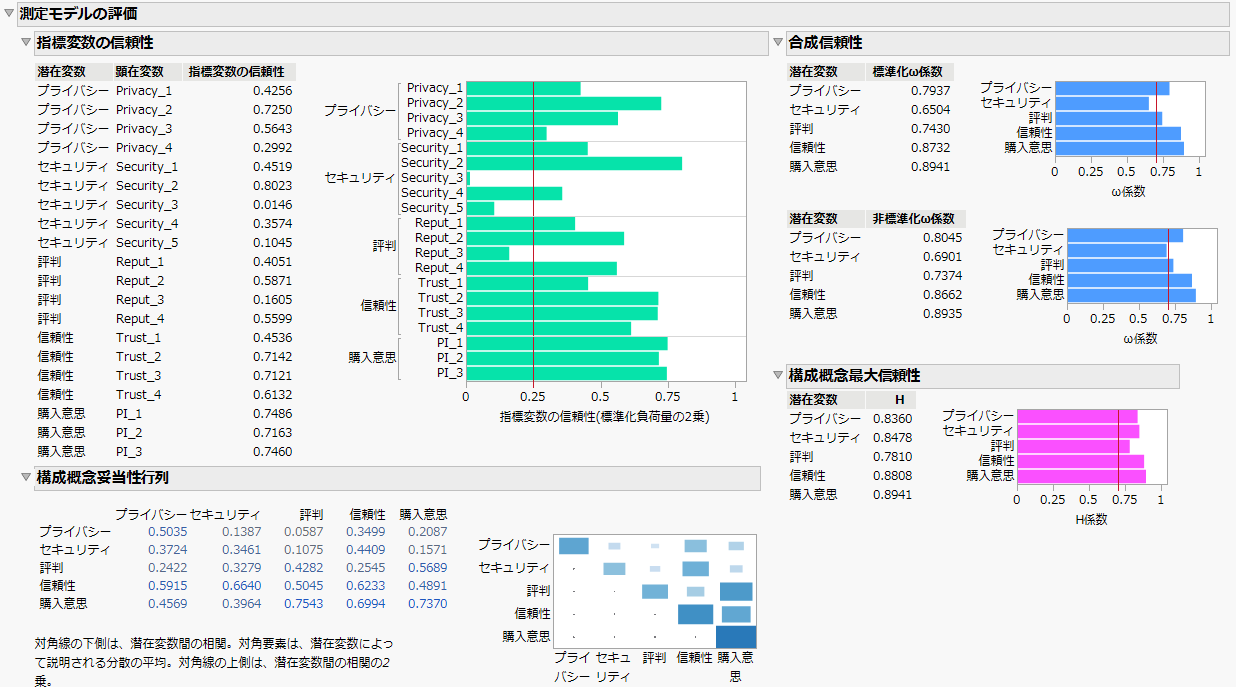Click the 購入意思 bar in standardized ω chart
Image resolution: width=1236 pixels, height=687 pixels.
(x=1119, y=148)
